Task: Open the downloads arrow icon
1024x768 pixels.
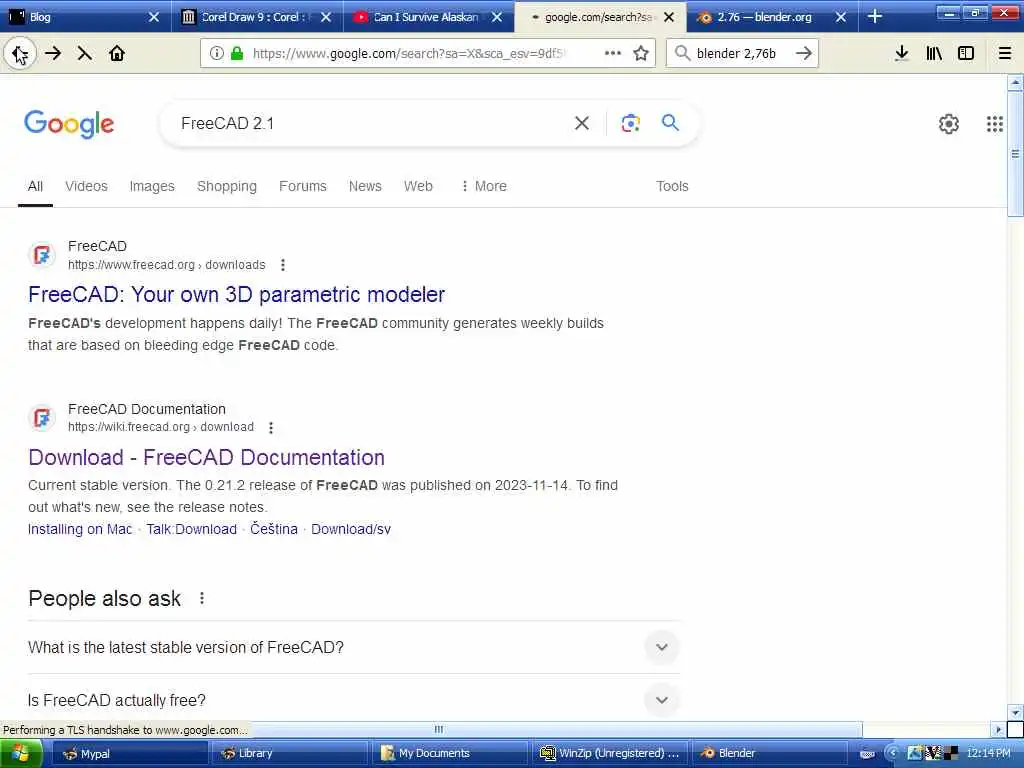Action: (901, 54)
